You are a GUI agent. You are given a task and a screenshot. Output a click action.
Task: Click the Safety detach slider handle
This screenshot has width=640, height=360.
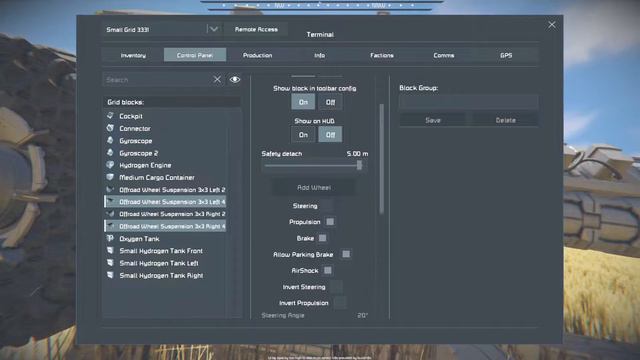pyautogui.click(x=359, y=165)
